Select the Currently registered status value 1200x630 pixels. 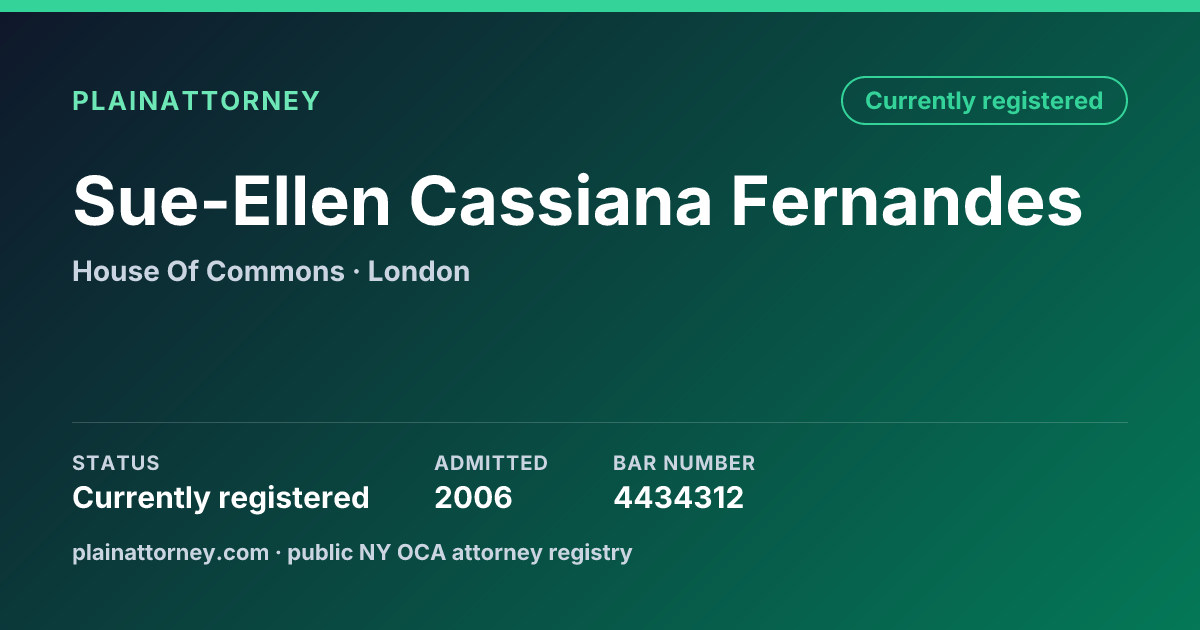tap(221, 497)
